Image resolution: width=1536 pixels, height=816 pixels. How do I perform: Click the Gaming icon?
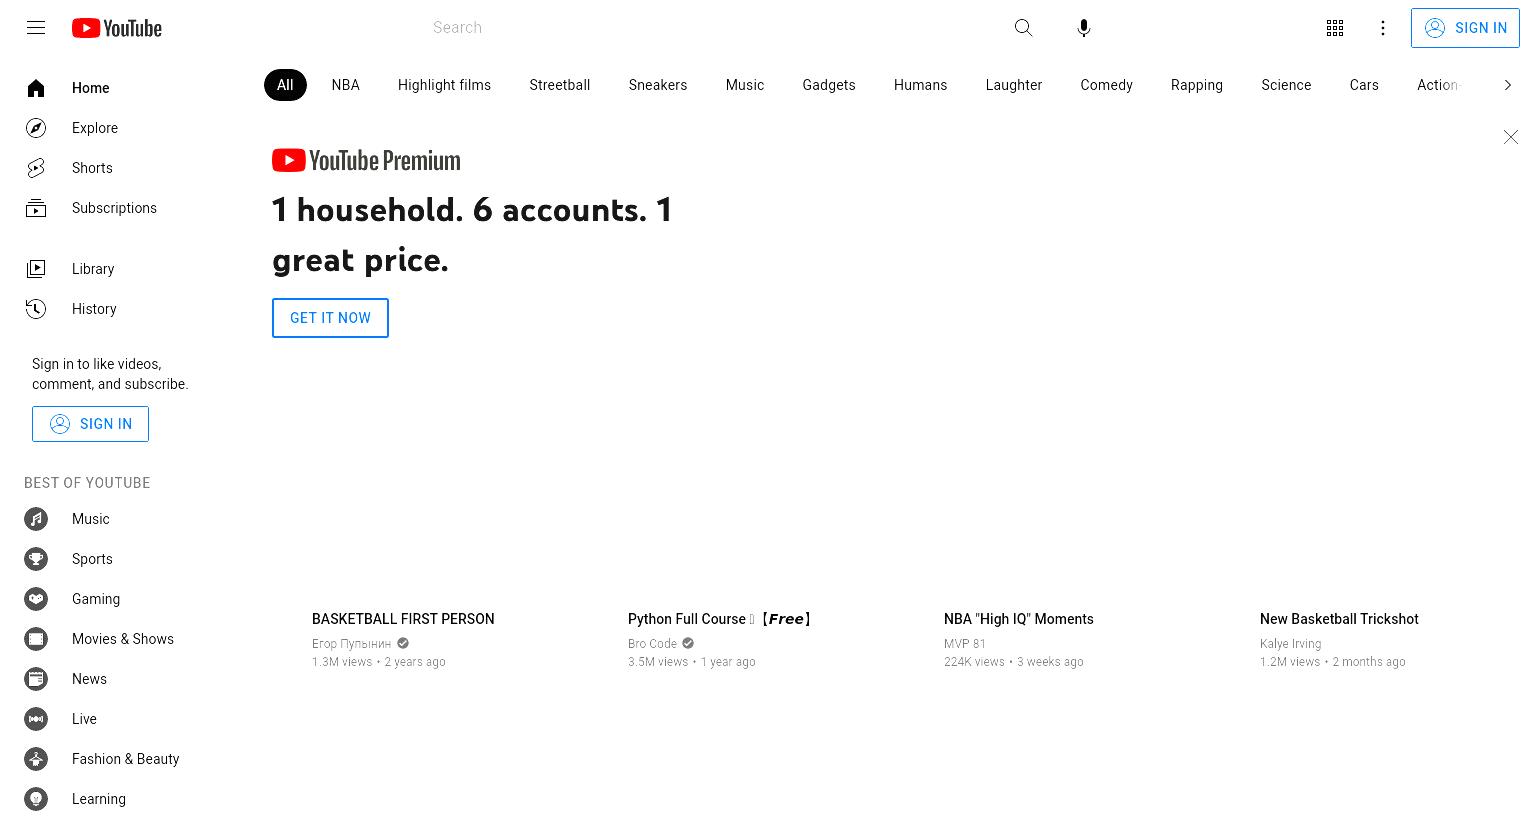[36, 599]
